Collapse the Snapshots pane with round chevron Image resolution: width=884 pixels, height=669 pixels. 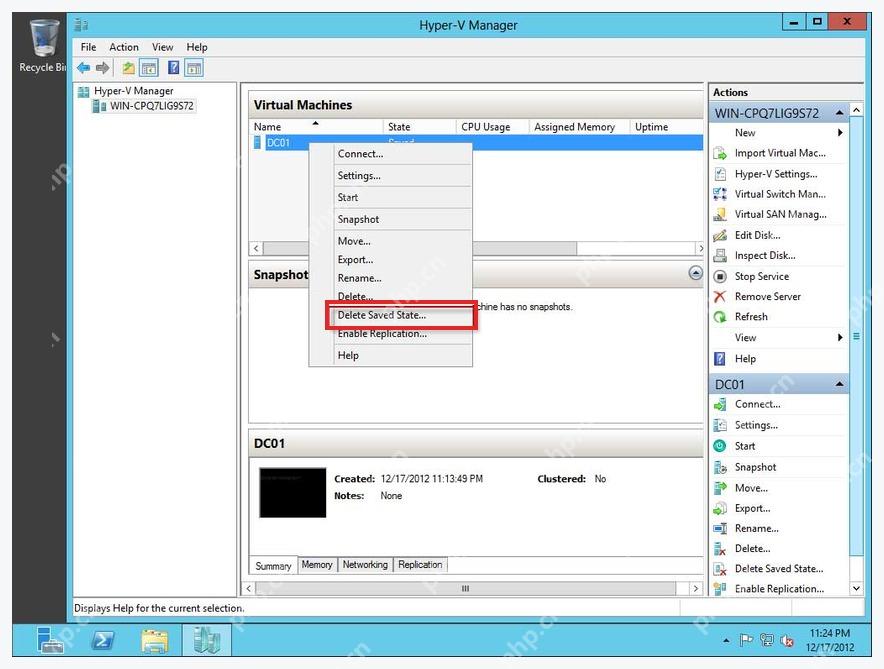tap(696, 273)
